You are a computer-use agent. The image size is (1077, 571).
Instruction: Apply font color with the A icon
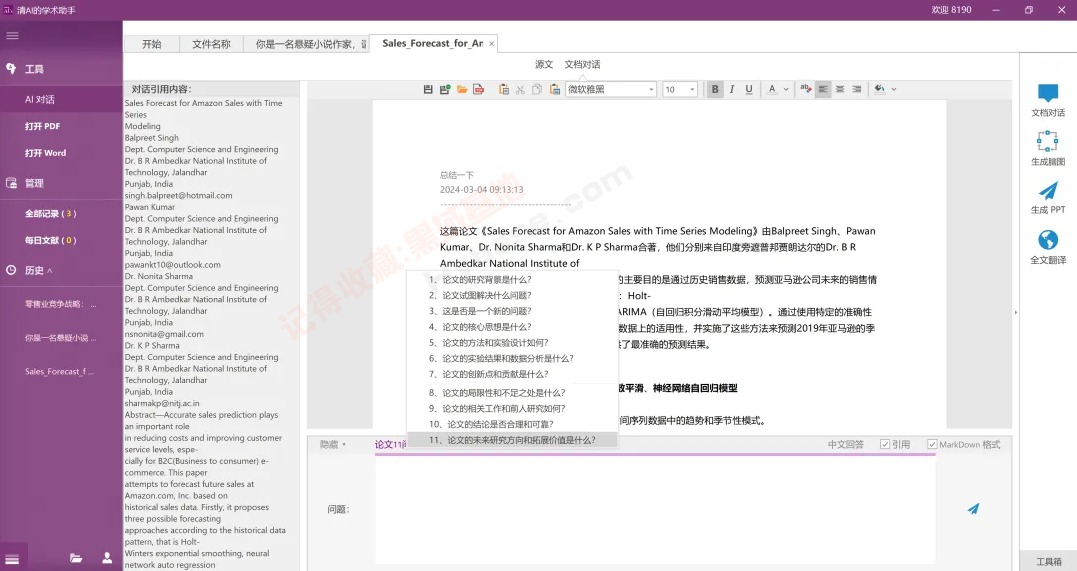(772, 89)
